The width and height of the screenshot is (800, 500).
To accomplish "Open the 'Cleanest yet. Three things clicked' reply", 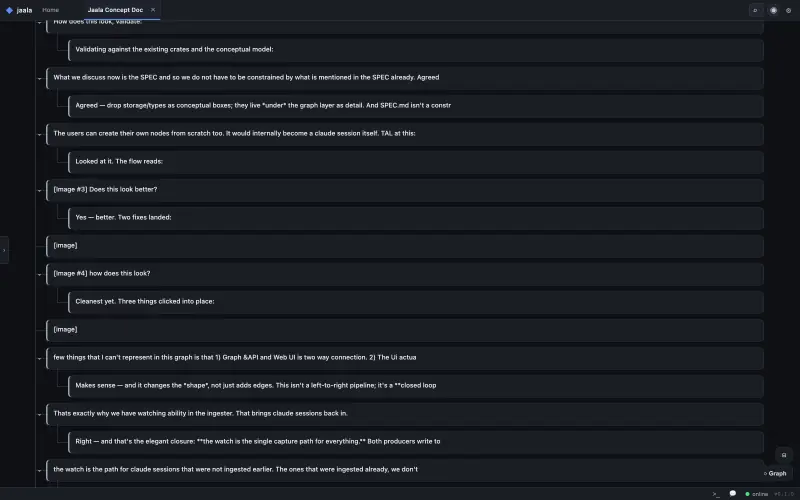I will click(x=416, y=302).
